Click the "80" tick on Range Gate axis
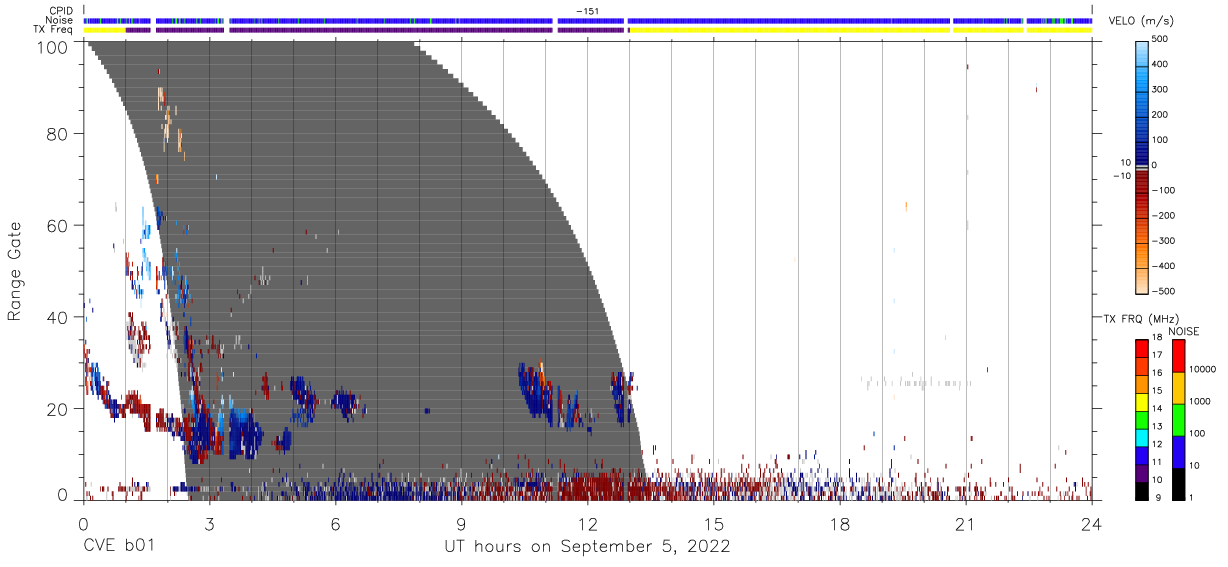This screenshot has height=567, width=1228. (56, 133)
